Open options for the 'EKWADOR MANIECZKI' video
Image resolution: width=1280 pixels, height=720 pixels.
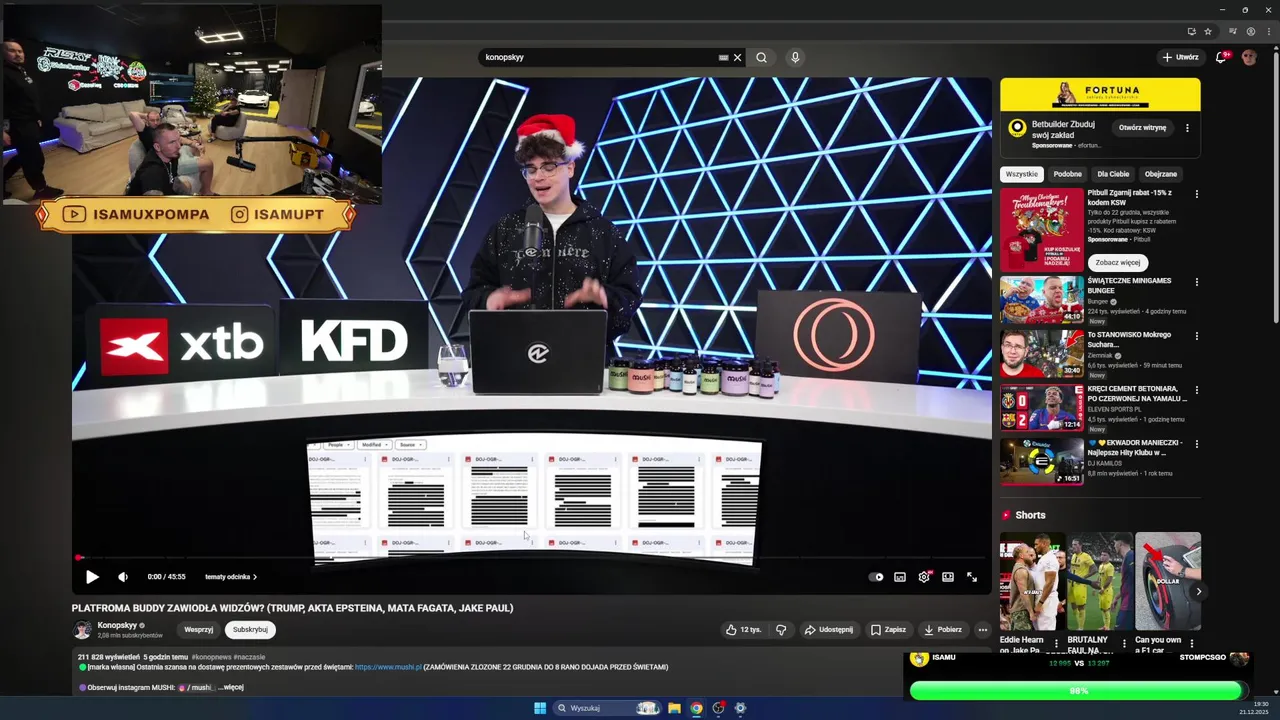click(x=1196, y=444)
